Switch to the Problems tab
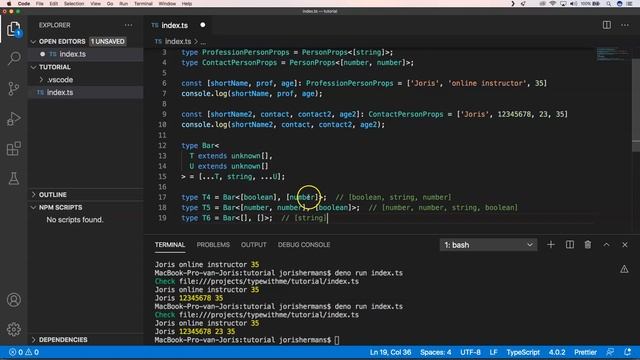 click(213, 244)
